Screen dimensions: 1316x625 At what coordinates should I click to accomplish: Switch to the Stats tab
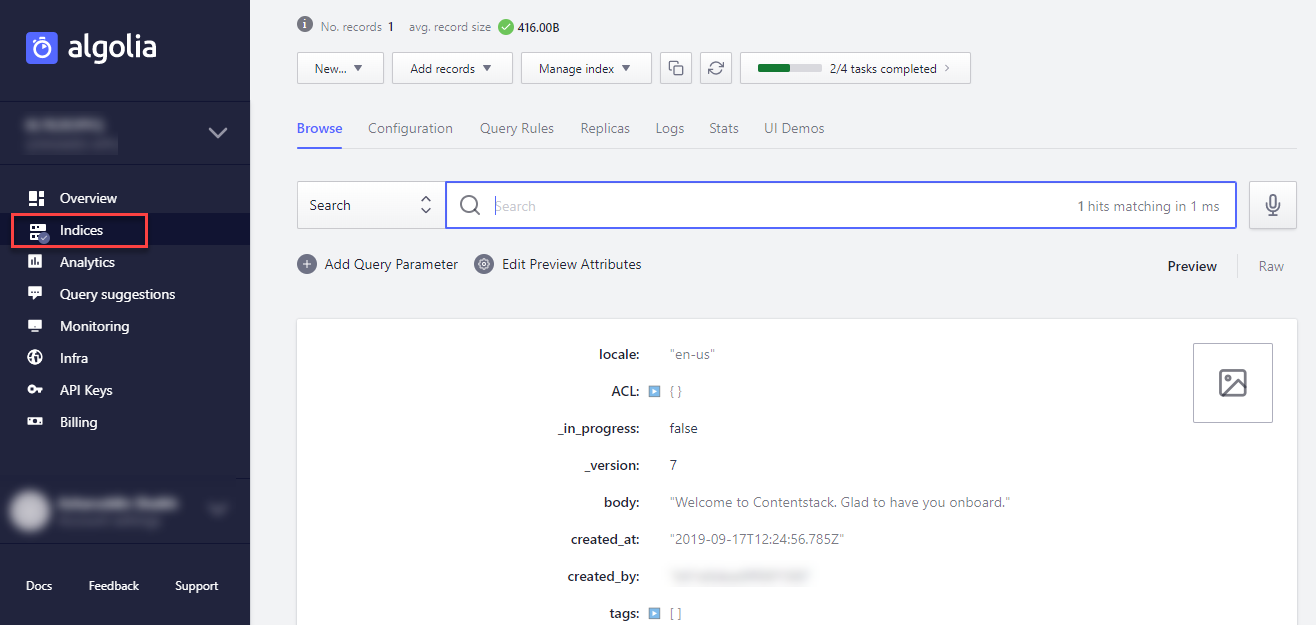pos(724,129)
